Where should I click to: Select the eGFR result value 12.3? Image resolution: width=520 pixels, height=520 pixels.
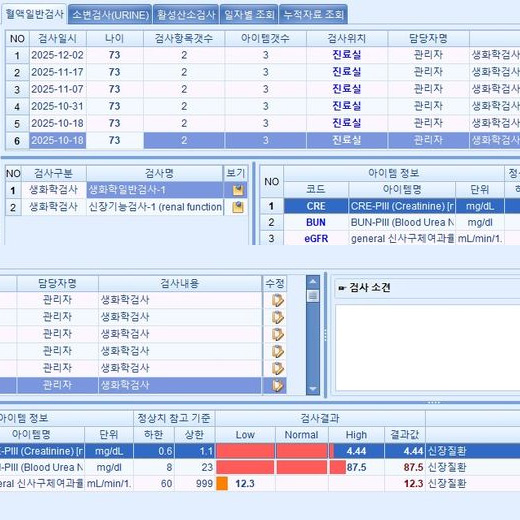tap(405, 484)
